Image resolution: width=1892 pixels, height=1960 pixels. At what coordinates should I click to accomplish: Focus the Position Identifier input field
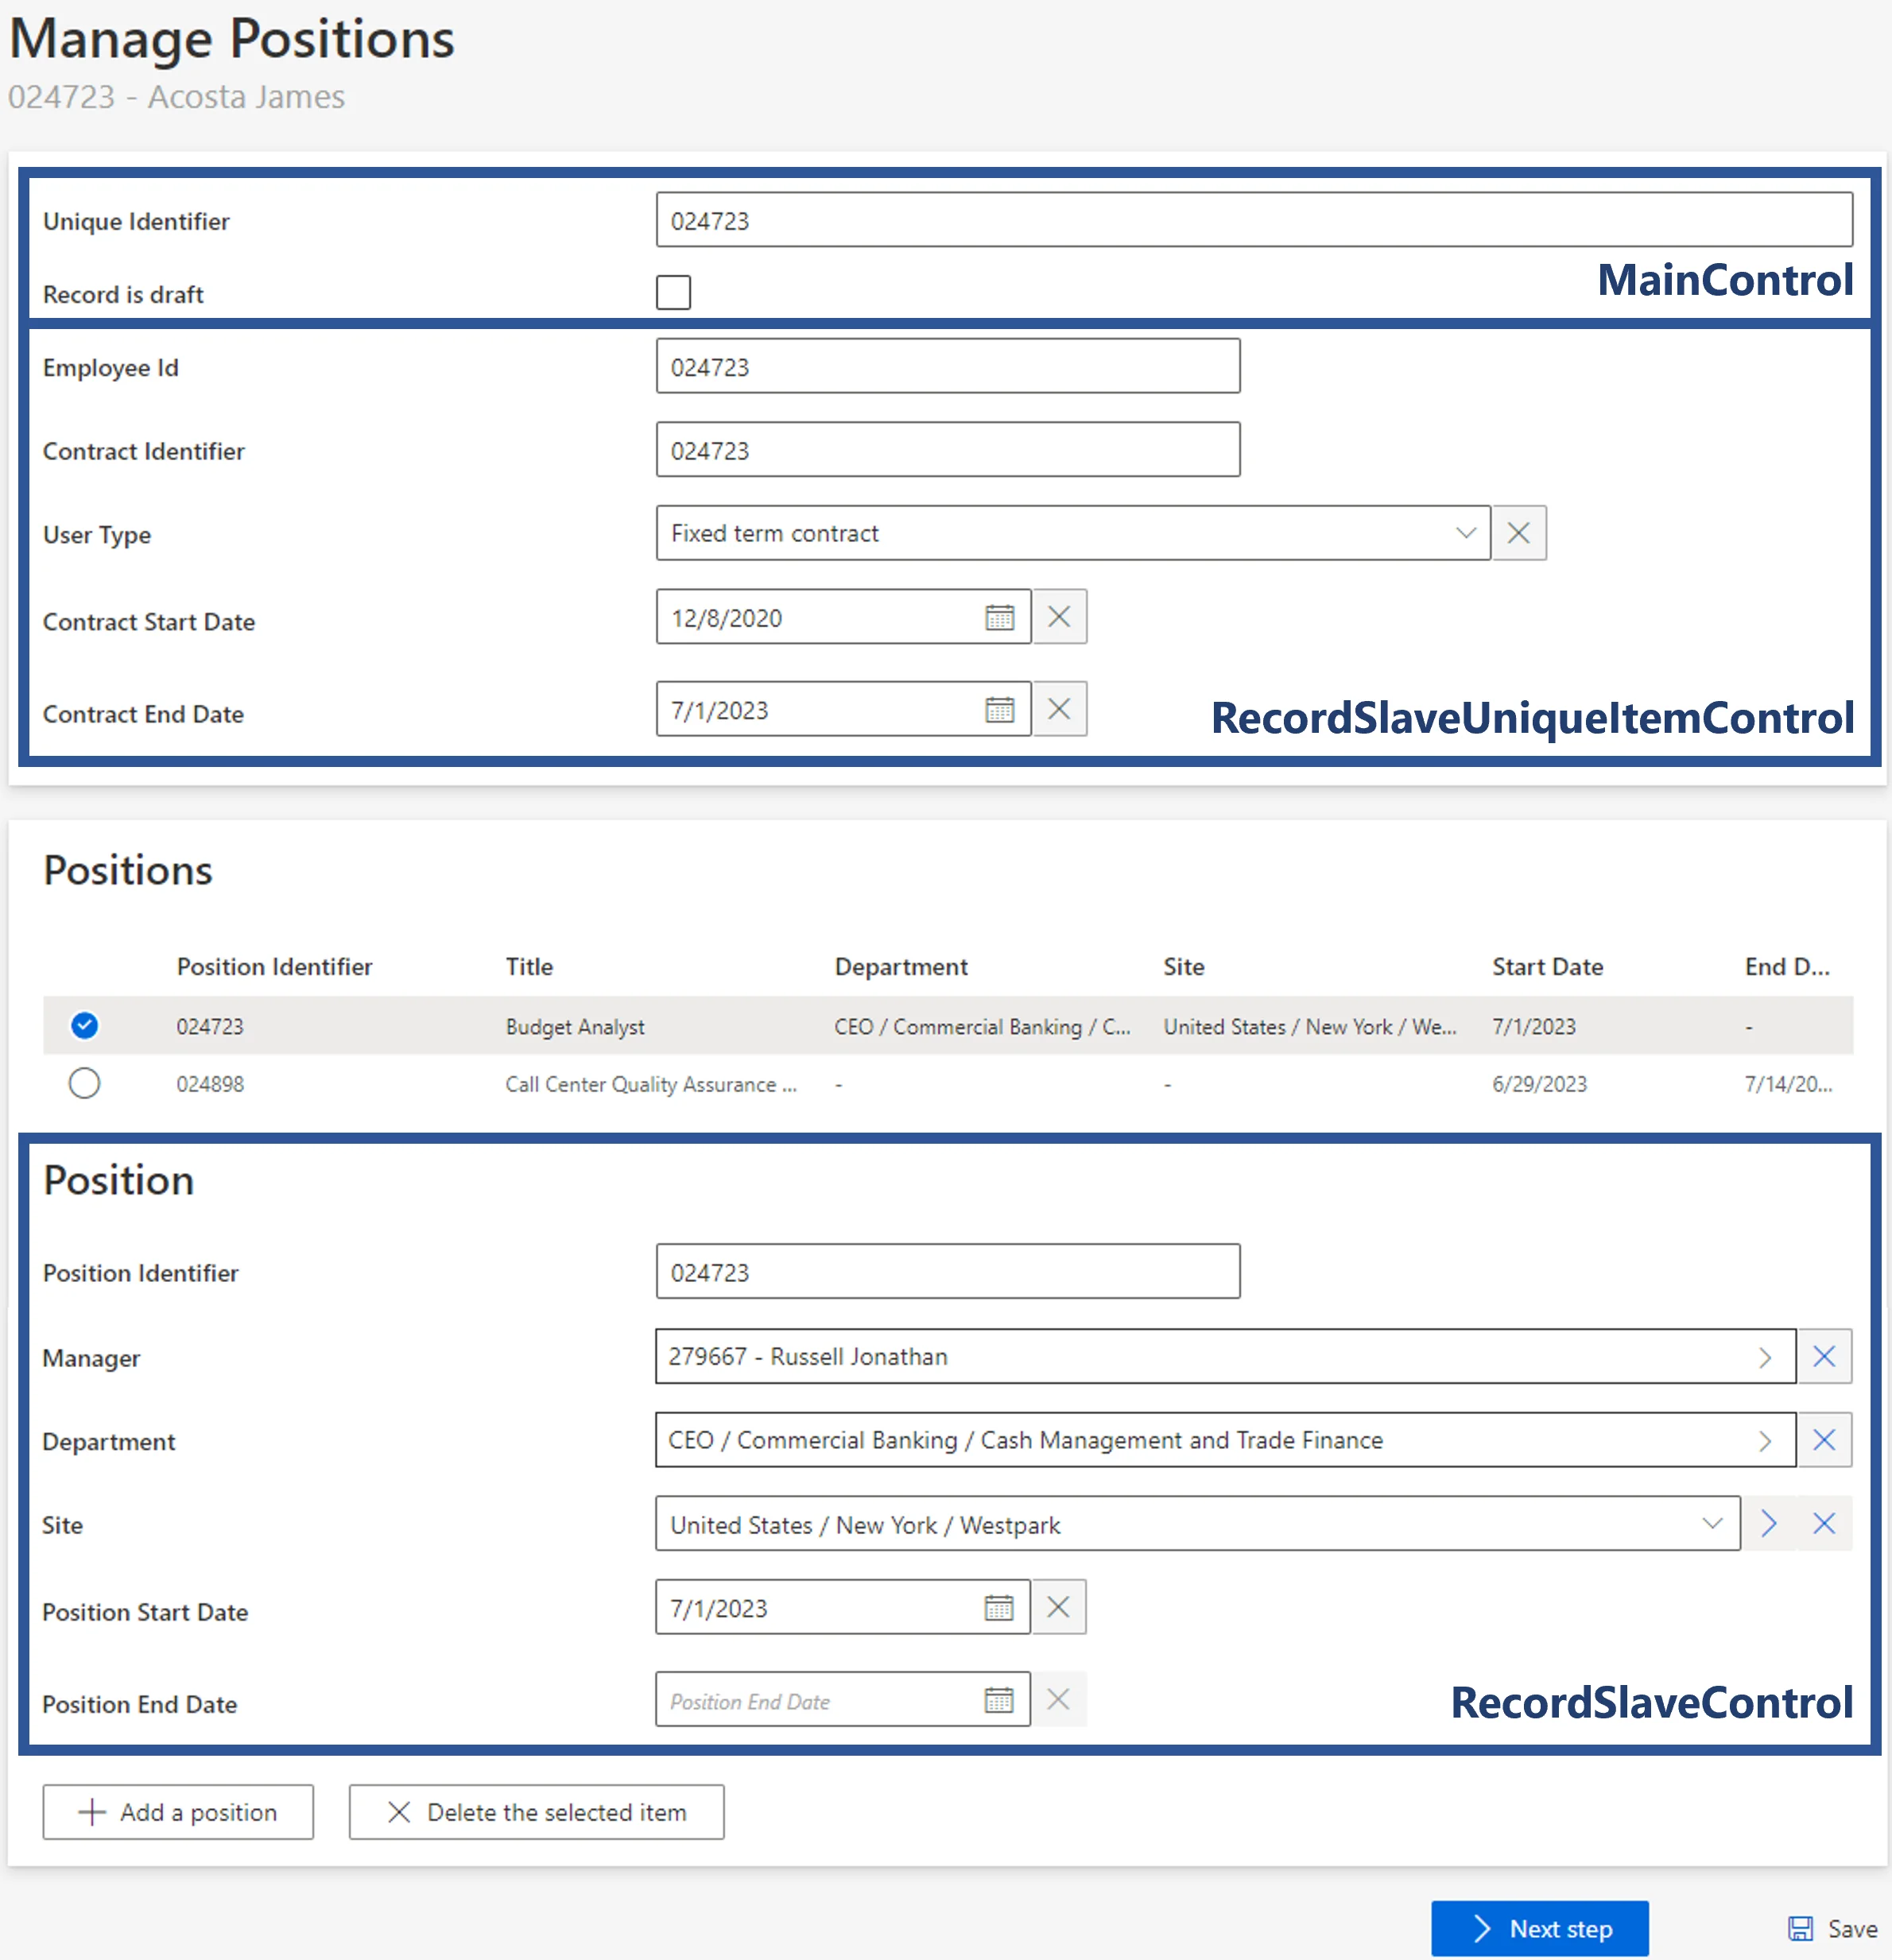(x=948, y=1272)
